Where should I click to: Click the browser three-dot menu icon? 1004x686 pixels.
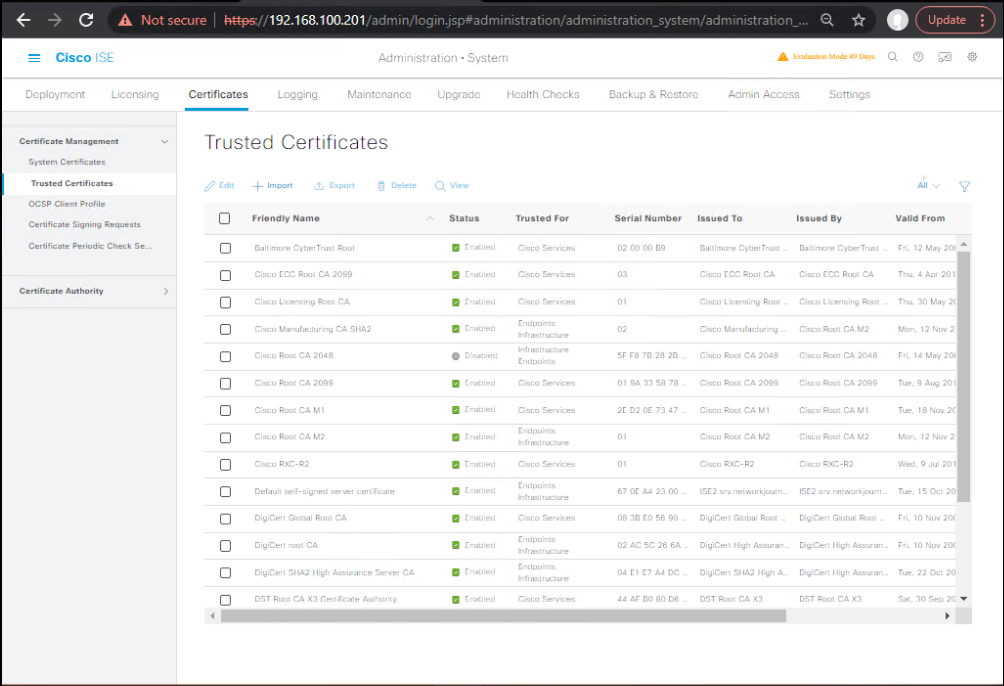coord(982,20)
